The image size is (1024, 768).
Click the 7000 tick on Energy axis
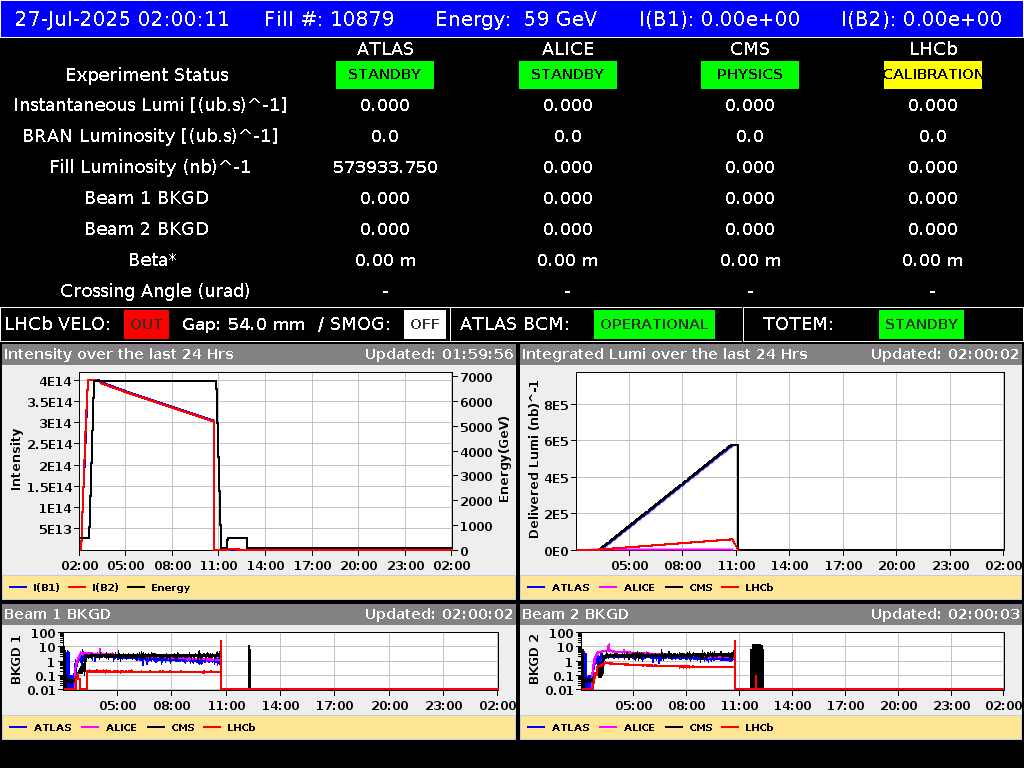tap(476, 377)
